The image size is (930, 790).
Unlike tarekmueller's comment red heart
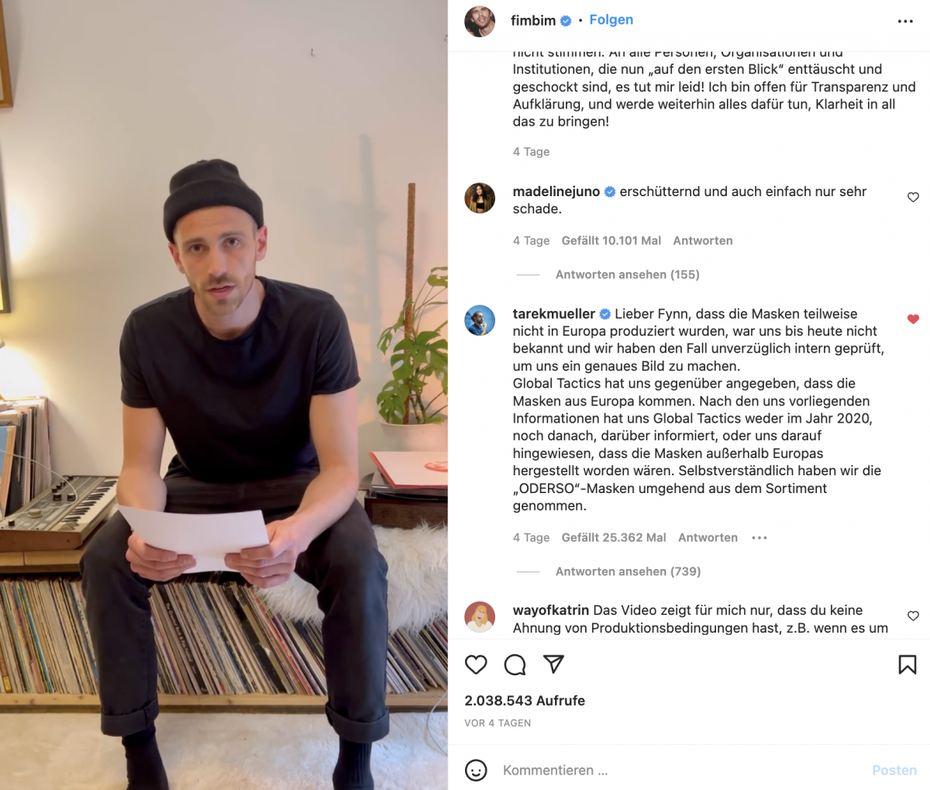tap(913, 319)
